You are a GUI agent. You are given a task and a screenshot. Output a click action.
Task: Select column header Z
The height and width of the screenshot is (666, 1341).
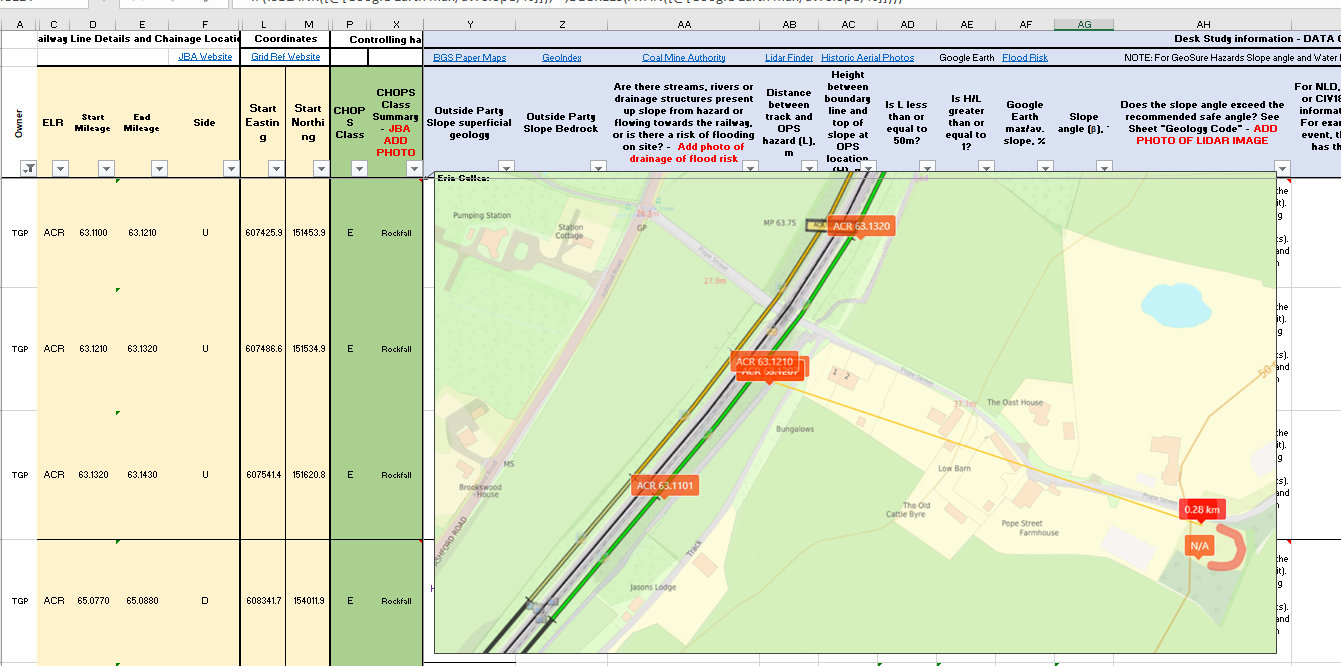coord(562,24)
